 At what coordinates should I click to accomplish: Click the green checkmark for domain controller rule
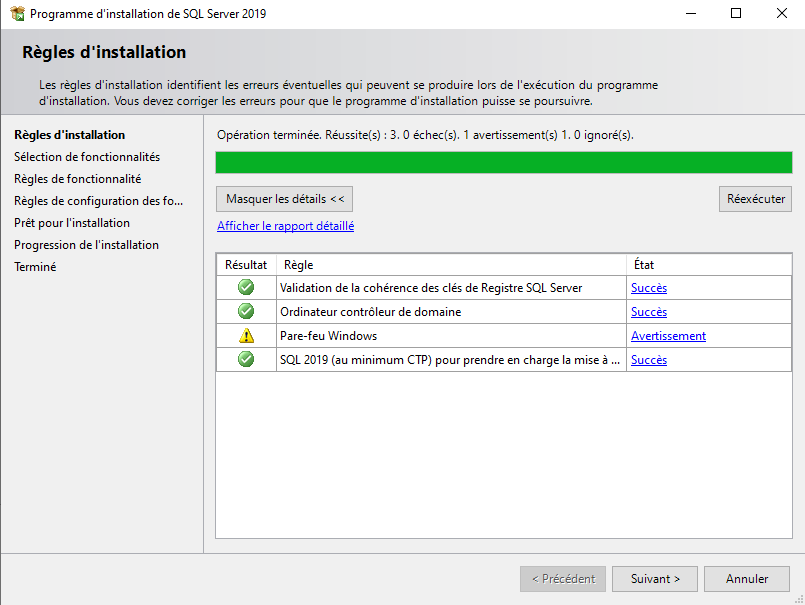click(246, 312)
